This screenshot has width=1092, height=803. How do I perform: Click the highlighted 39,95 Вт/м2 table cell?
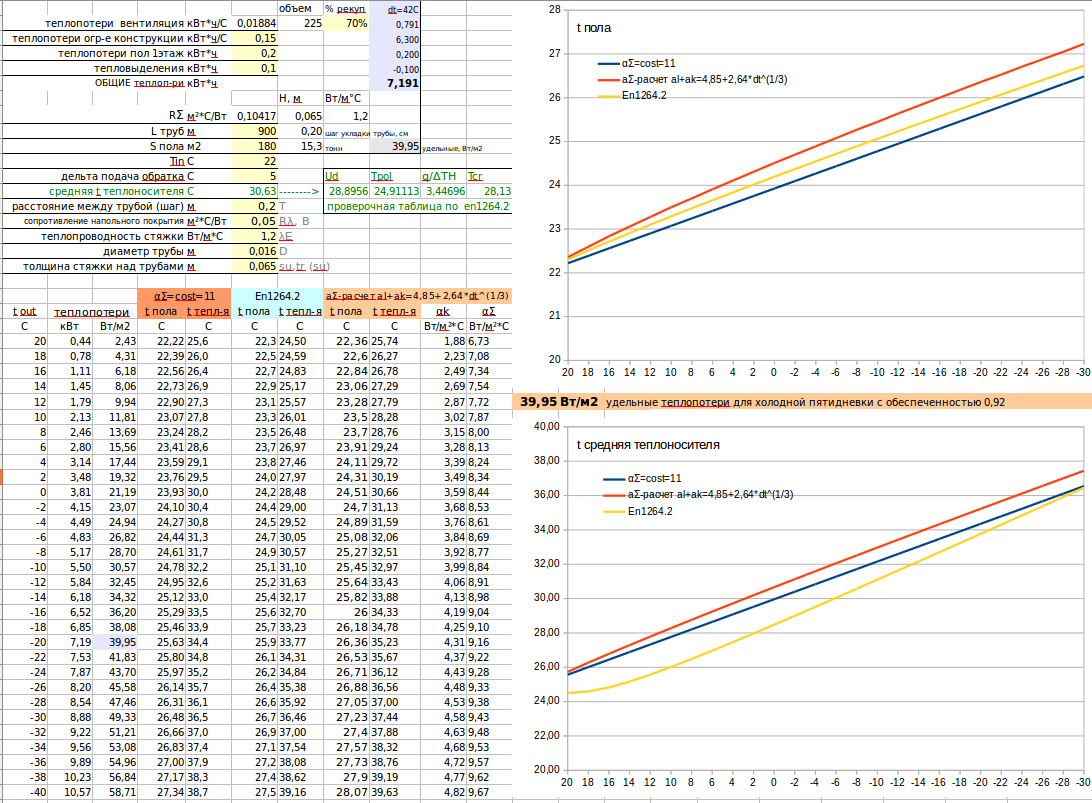click(115, 642)
